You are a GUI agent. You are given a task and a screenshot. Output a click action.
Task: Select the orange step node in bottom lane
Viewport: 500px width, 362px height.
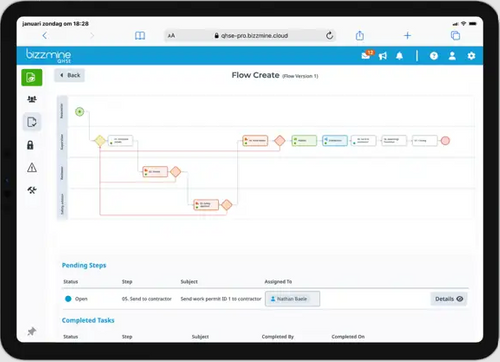(x=206, y=205)
